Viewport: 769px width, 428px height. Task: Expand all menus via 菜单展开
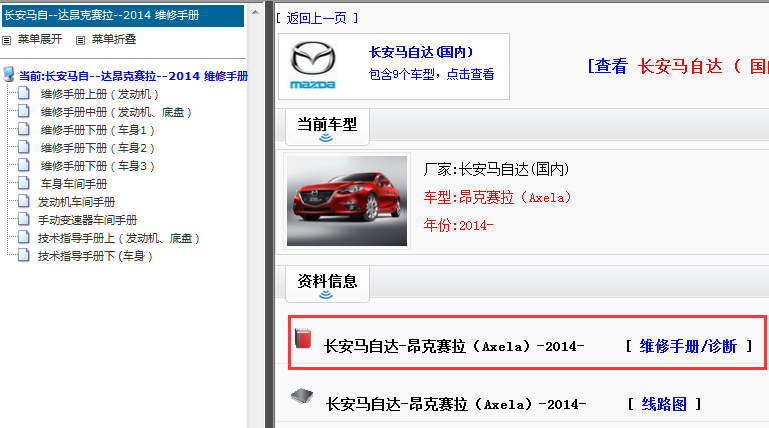point(40,39)
